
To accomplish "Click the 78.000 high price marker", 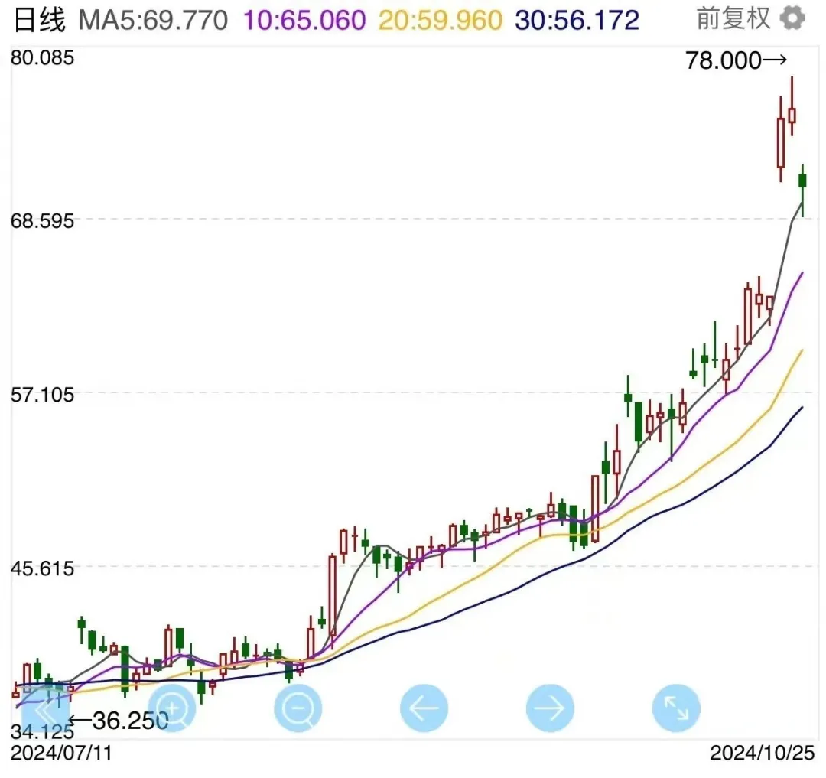I will pyautogui.click(x=735, y=61).
